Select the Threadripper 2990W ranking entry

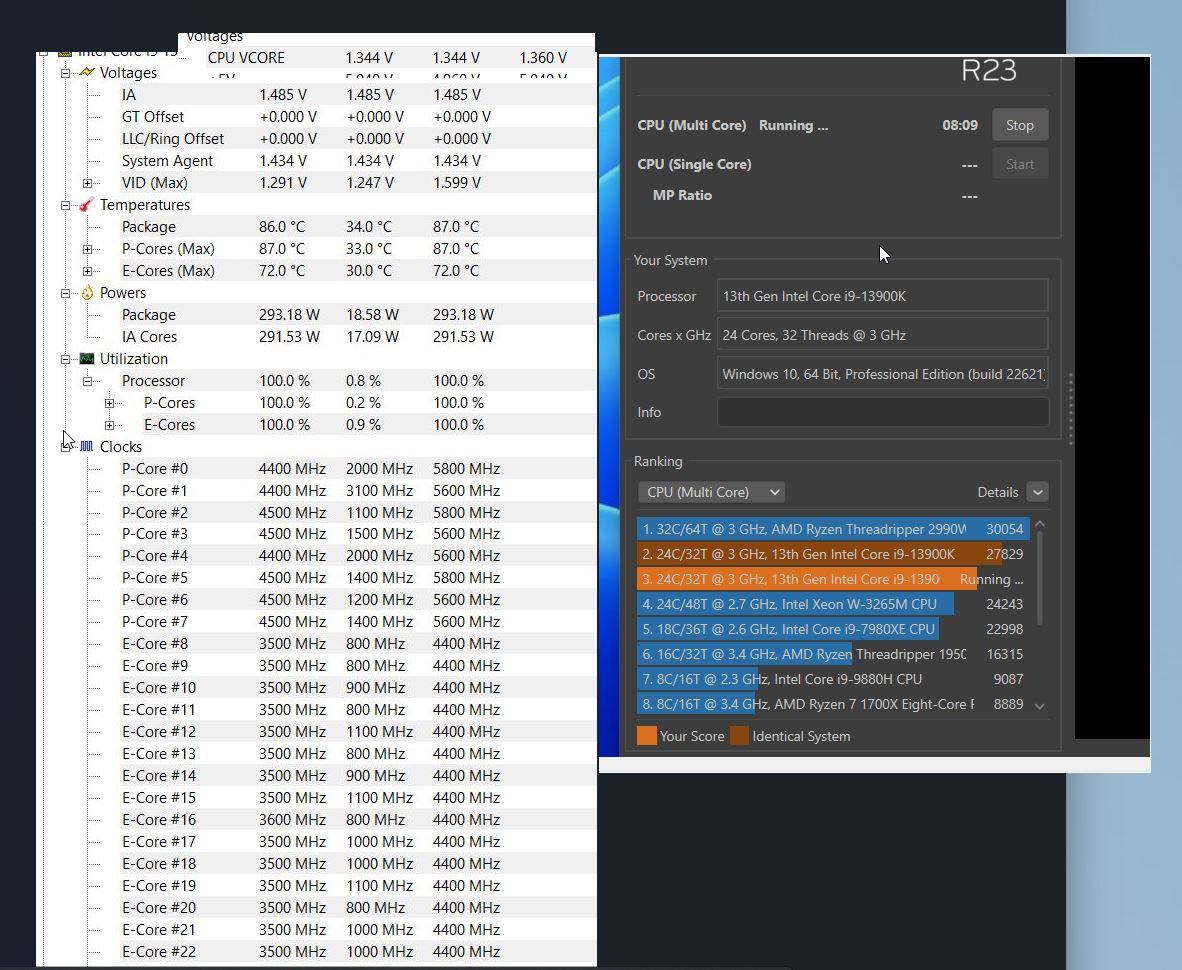tap(833, 529)
